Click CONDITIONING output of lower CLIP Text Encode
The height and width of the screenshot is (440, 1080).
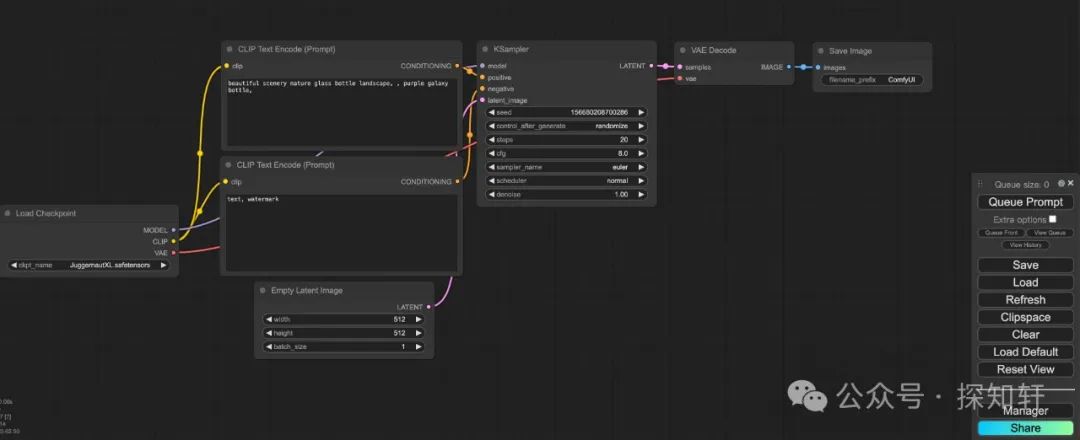pos(457,182)
